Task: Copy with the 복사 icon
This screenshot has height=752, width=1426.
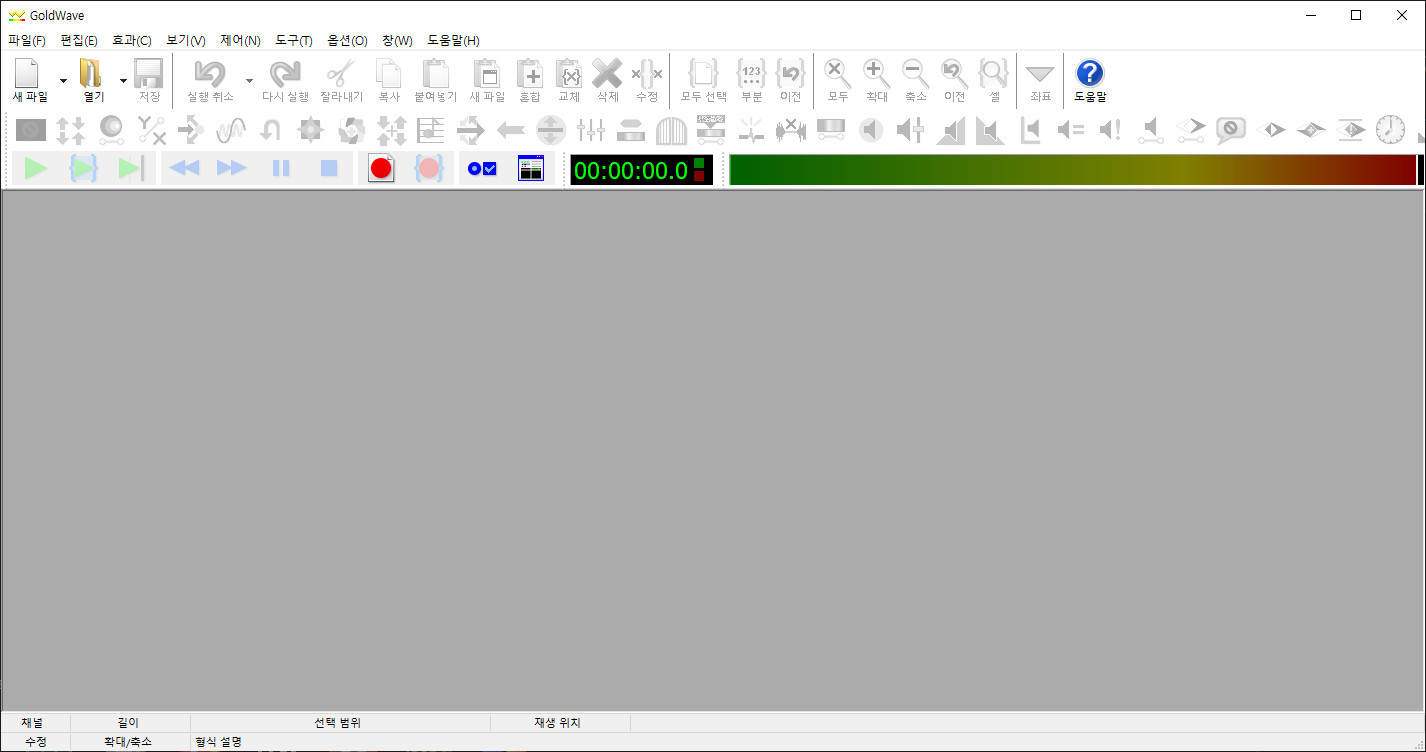Action: (389, 80)
